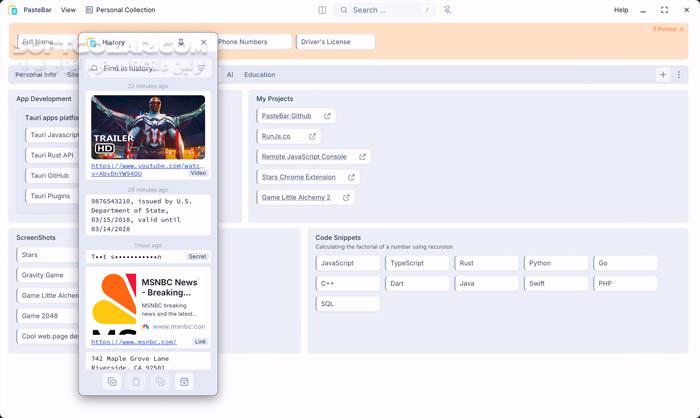Screen dimensions: 700x418
Task: Click the Find in history search field
Action: 145,69
